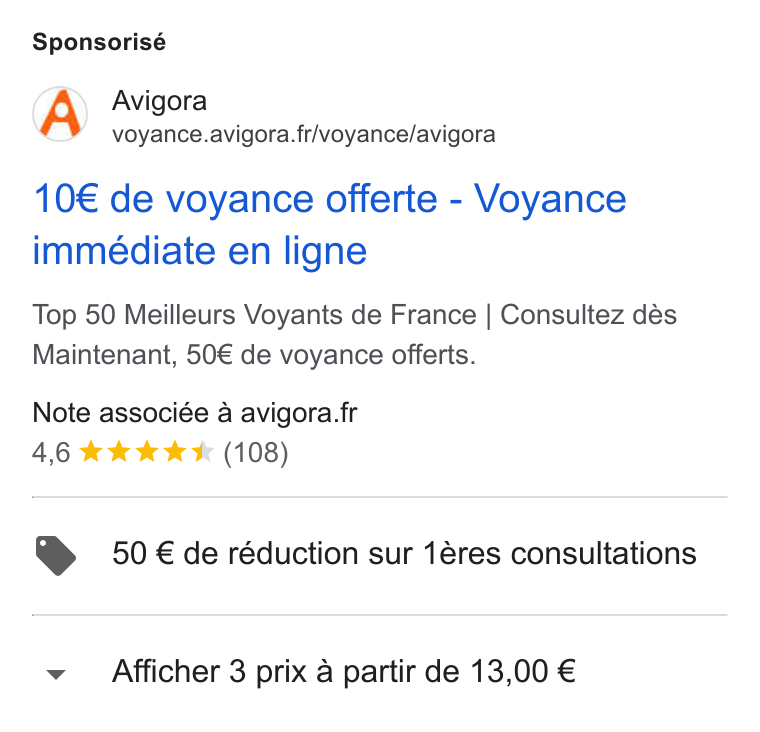Click the first yellow rating star

click(x=91, y=452)
